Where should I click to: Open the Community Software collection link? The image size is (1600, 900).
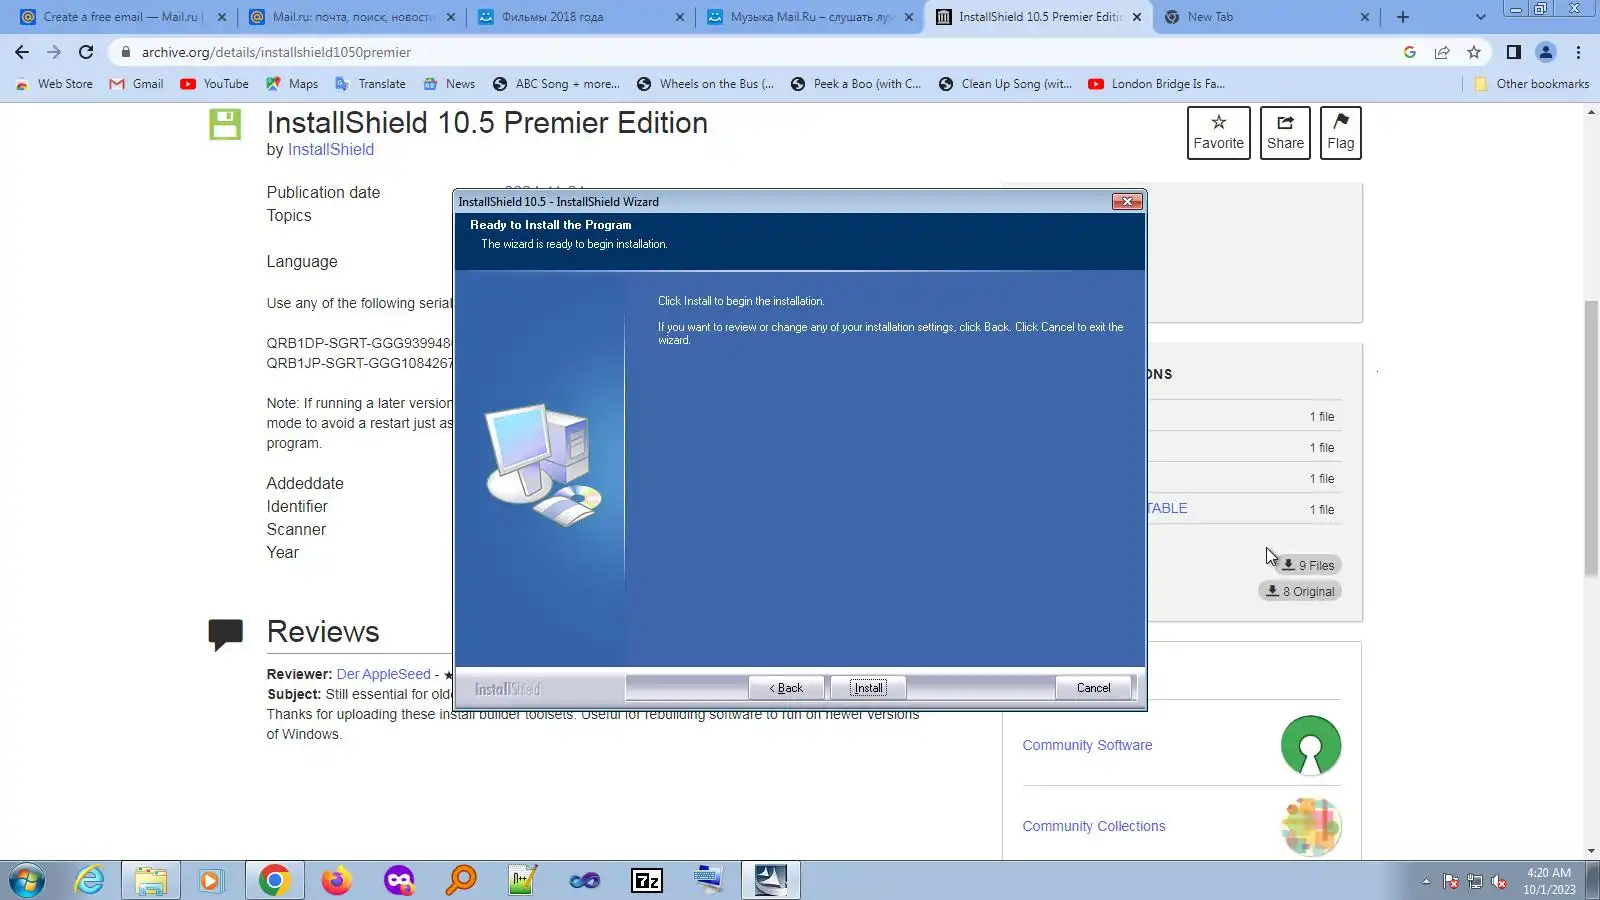pos(1087,746)
